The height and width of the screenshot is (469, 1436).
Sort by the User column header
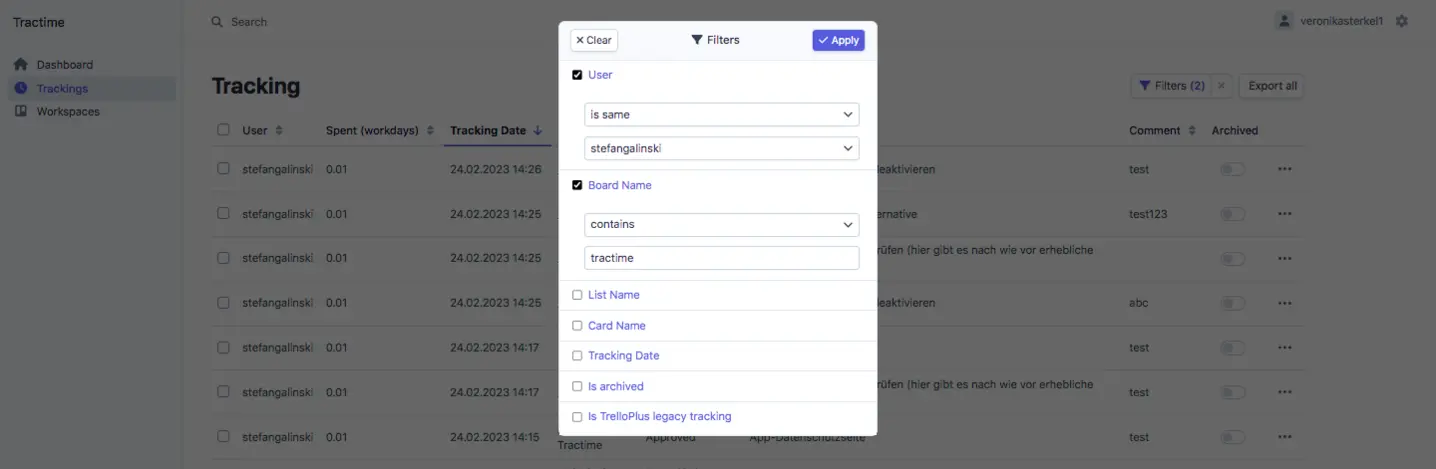point(262,130)
